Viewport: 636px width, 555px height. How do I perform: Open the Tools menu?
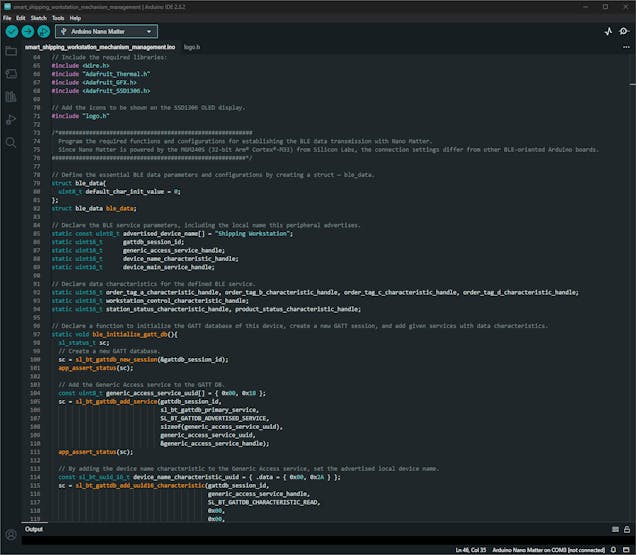(x=58, y=18)
